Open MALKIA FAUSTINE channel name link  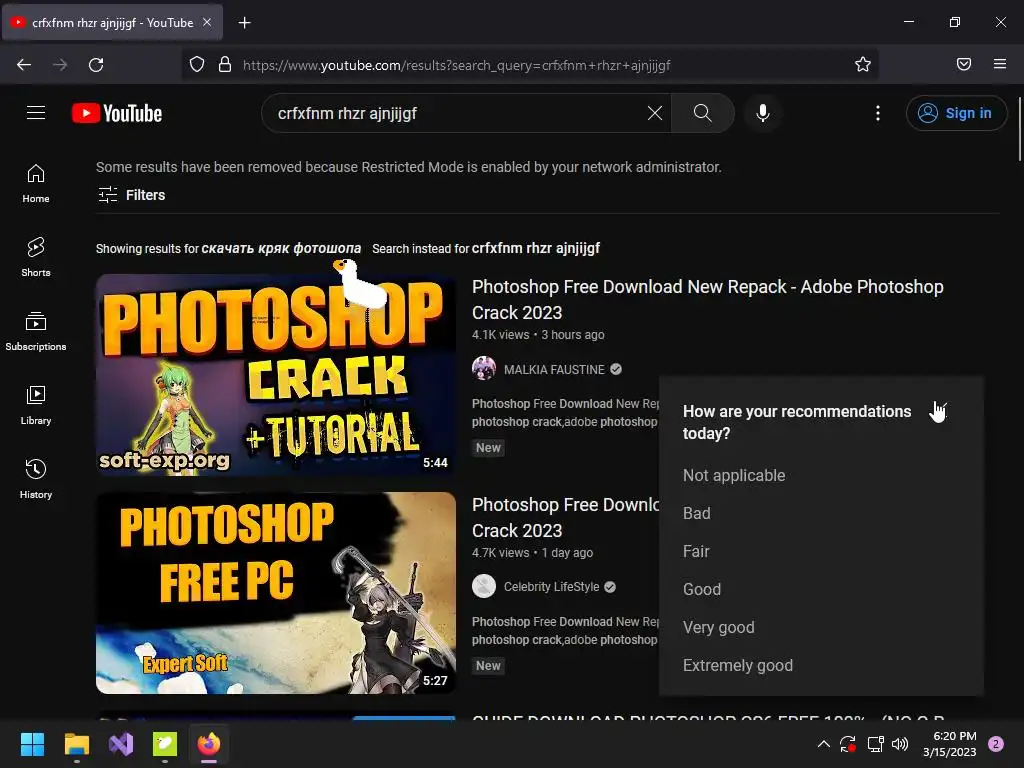coord(554,370)
